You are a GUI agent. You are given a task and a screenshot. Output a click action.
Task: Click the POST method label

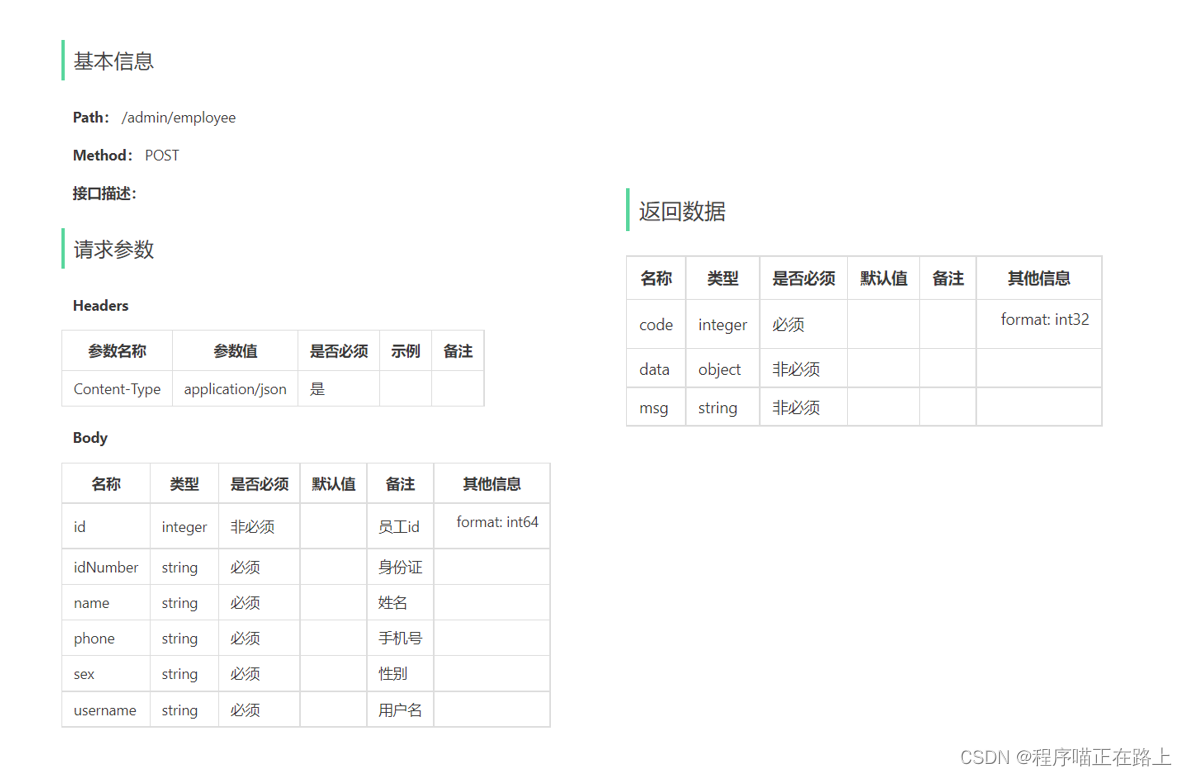[162, 155]
